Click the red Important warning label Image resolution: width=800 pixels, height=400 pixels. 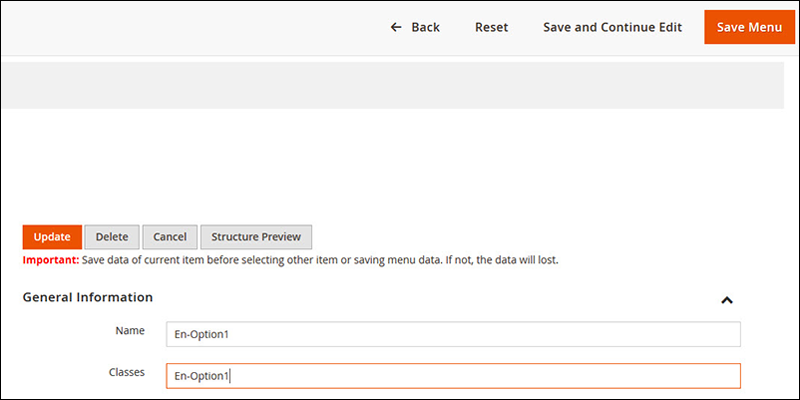tap(51, 260)
